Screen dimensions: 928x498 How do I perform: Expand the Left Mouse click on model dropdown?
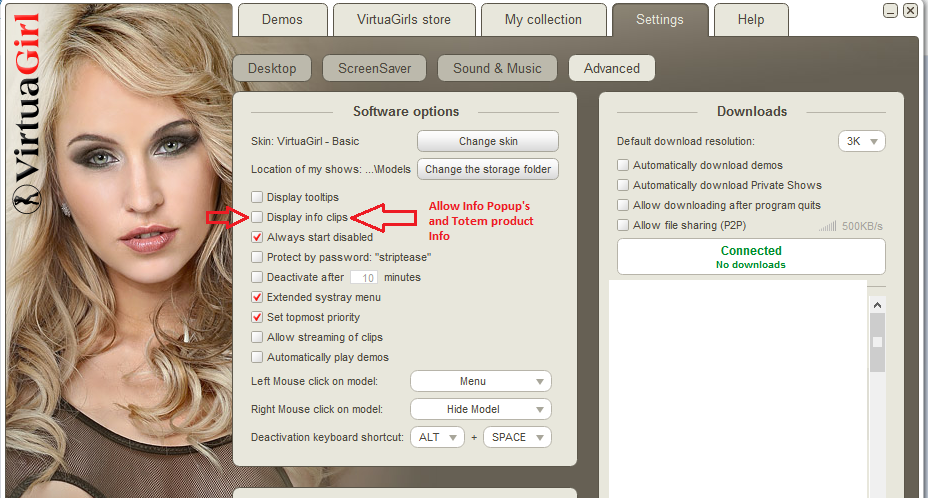481,381
